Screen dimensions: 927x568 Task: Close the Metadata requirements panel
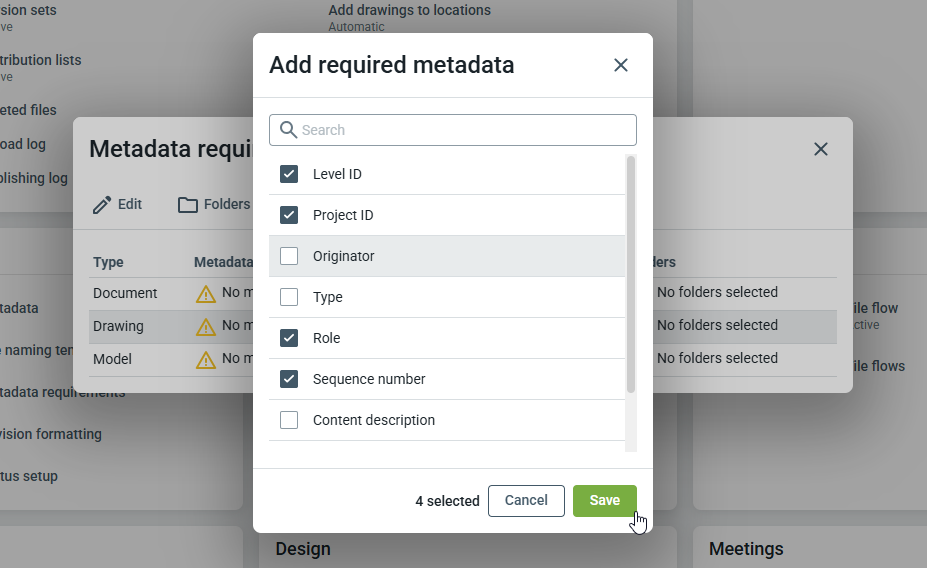[x=821, y=149]
